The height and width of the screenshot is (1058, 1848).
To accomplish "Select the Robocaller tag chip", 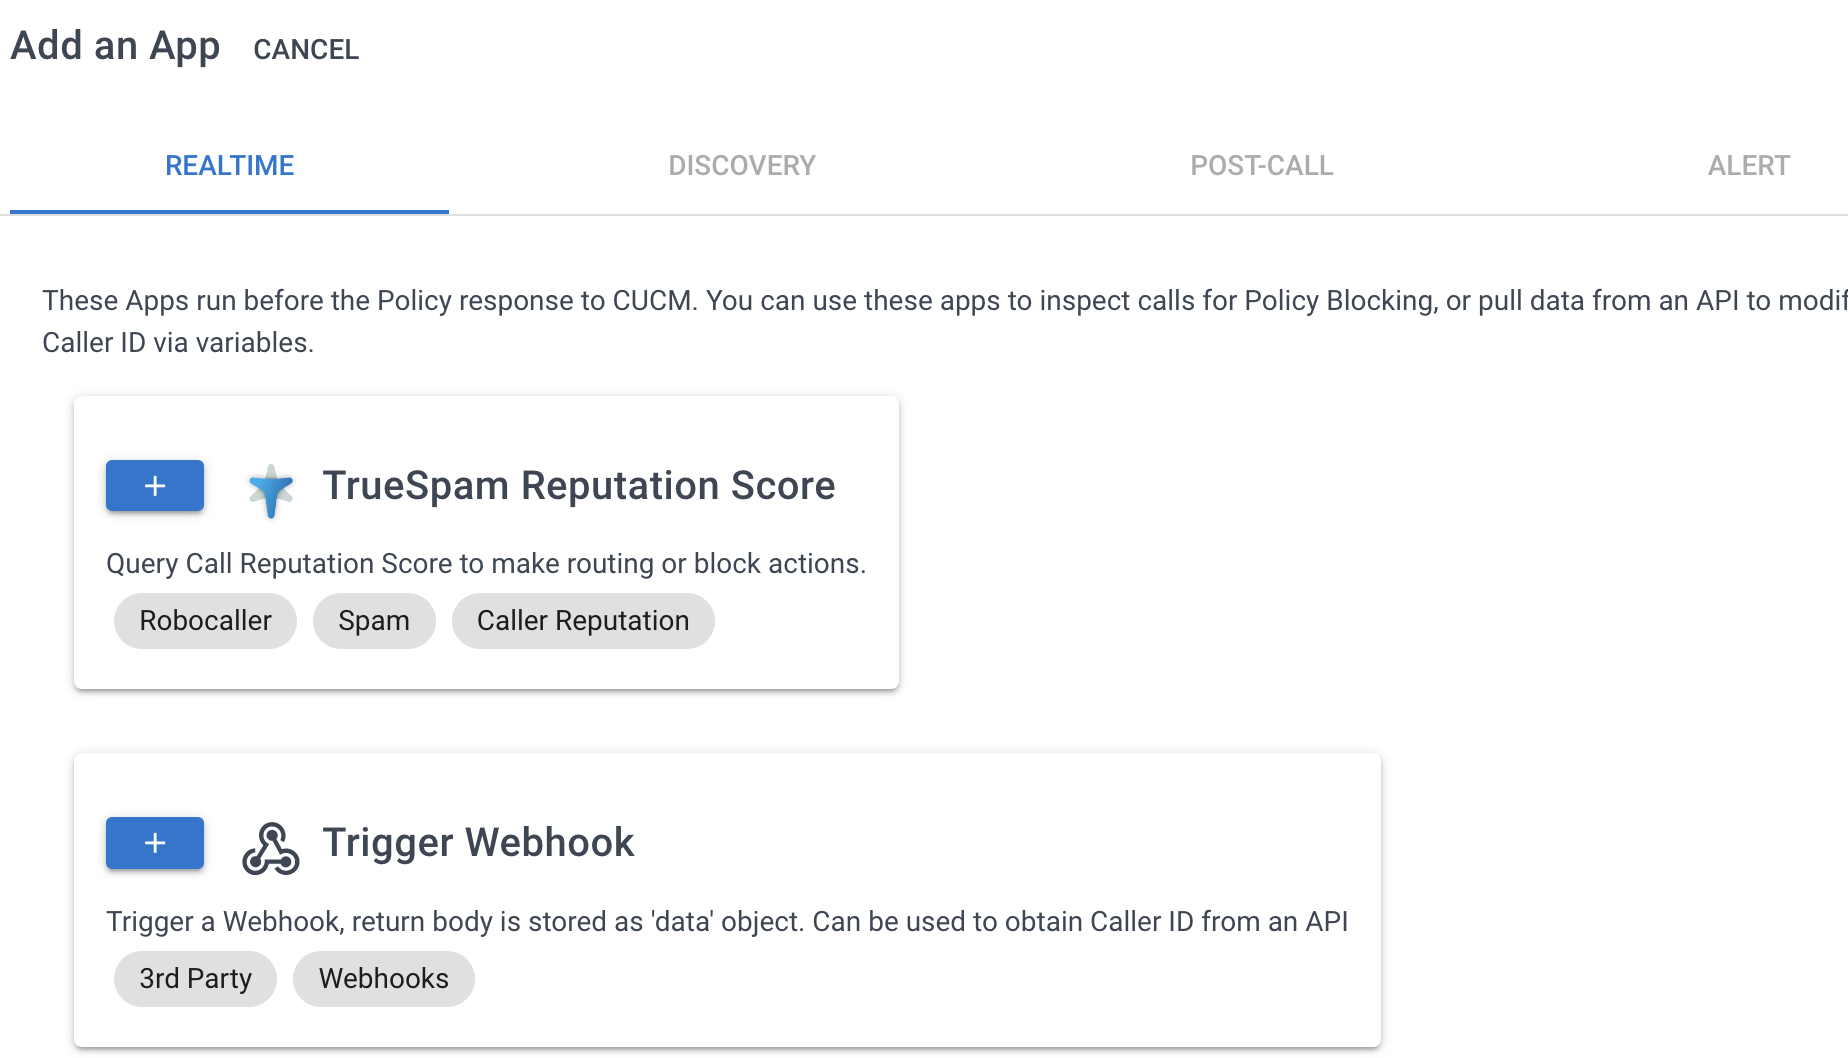I will (204, 620).
